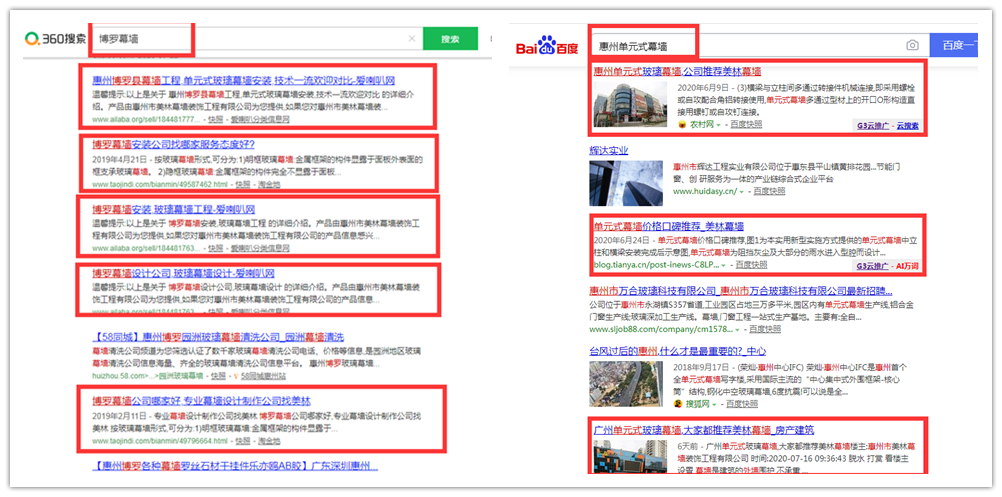Open Baidu result 惠州单元式玻璃幕墙,公司推荐美林幕墙

(677, 71)
